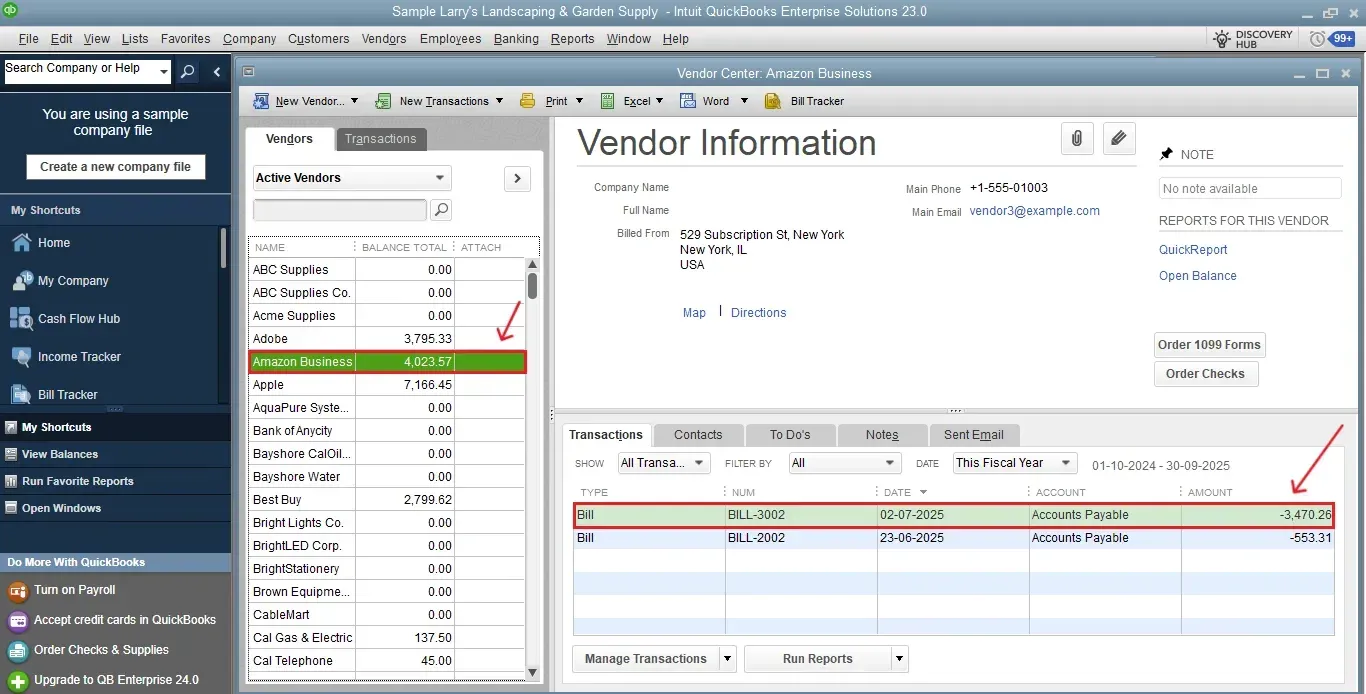The image size is (1366, 694).
Task: Click the Search Company or Help field
Action: 79,72
